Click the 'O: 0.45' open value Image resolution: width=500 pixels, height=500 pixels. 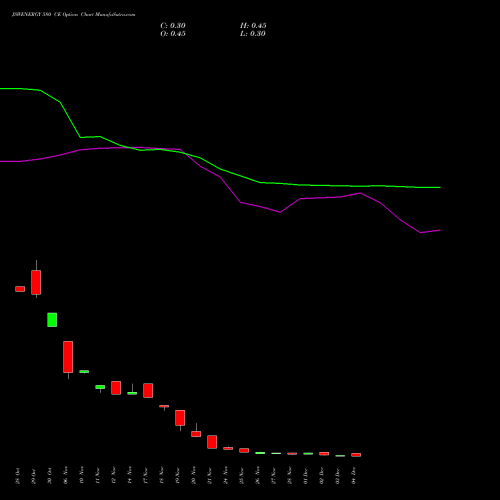(173, 34)
